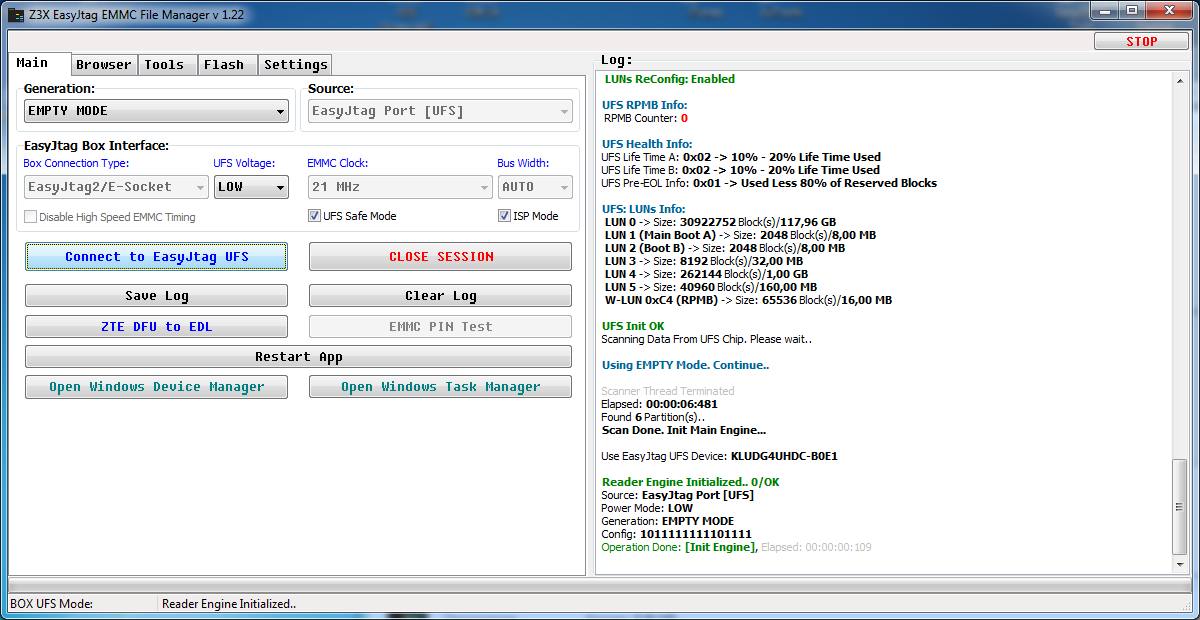Click 'LUN 4' size log entry
This screenshot has width=1200, height=620.
coord(706,274)
